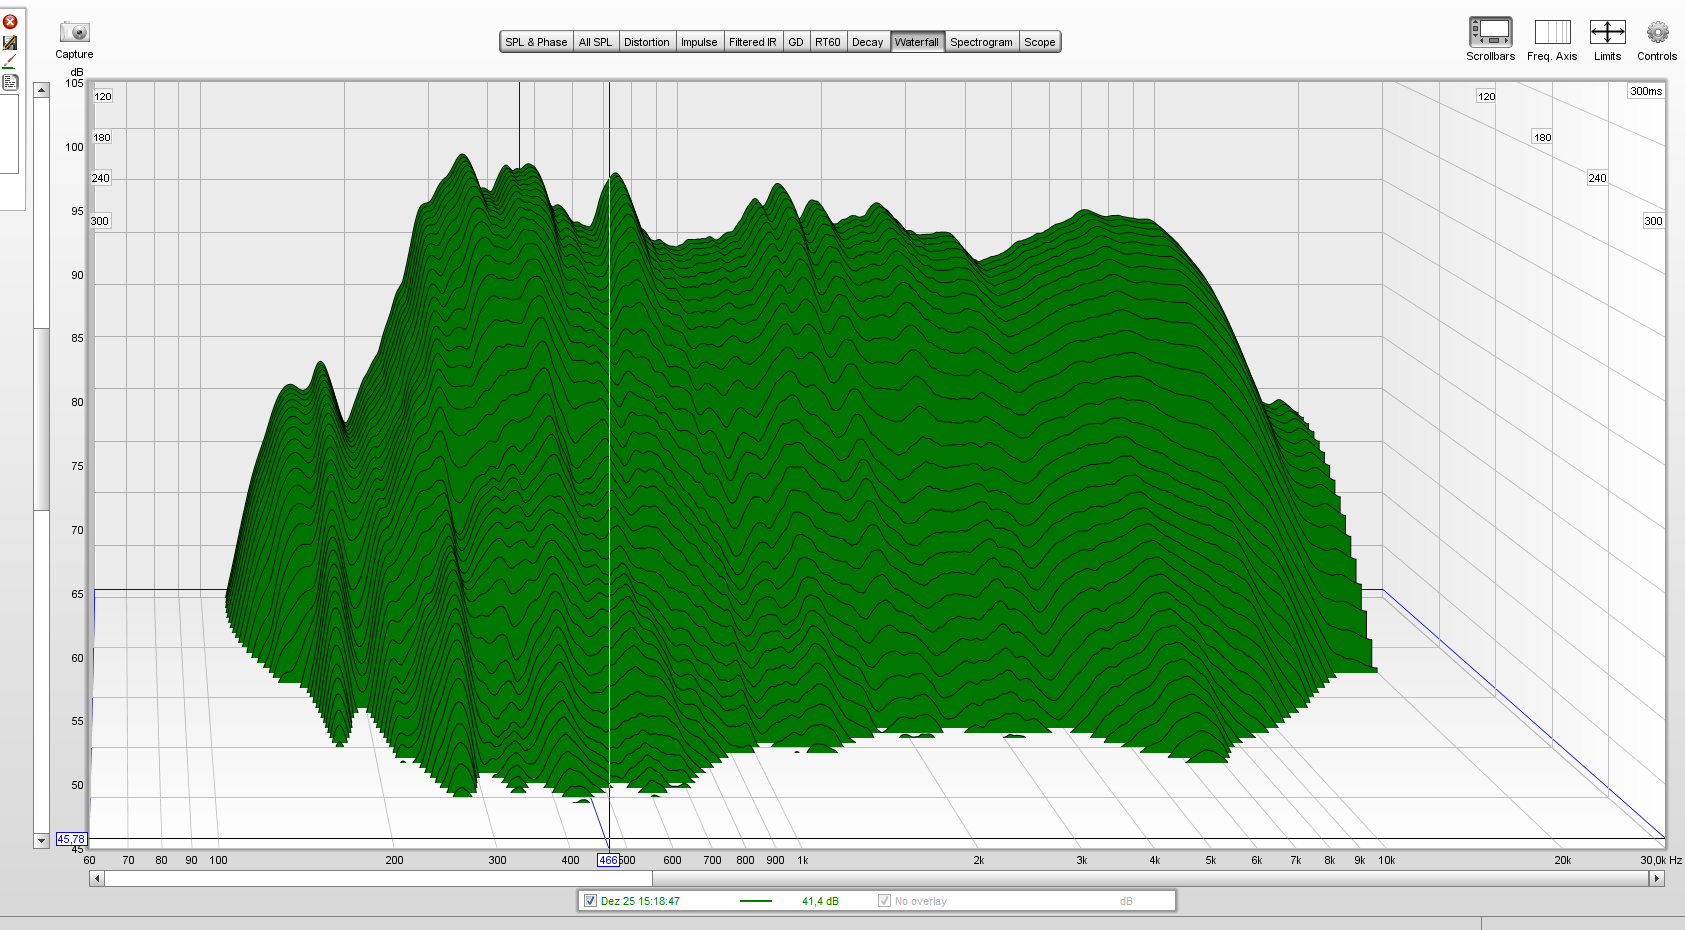
Task: Click the save measurement floppy icon
Action: tap(10, 43)
